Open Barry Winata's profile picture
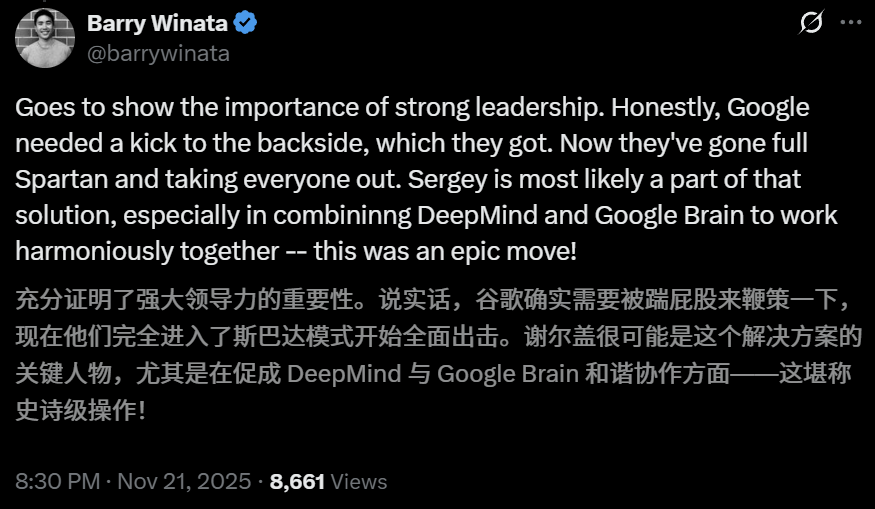Screen dimensions: 875x509 (x=46, y=38)
